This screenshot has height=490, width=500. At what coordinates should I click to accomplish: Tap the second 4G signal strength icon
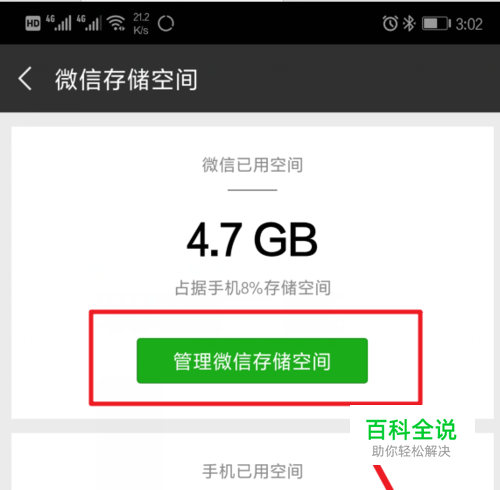coord(89,23)
